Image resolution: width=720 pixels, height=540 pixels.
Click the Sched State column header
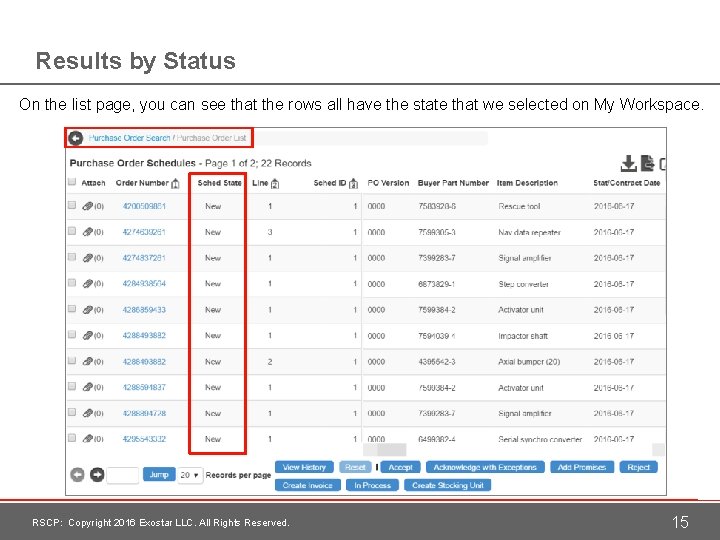[x=219, y=183]
